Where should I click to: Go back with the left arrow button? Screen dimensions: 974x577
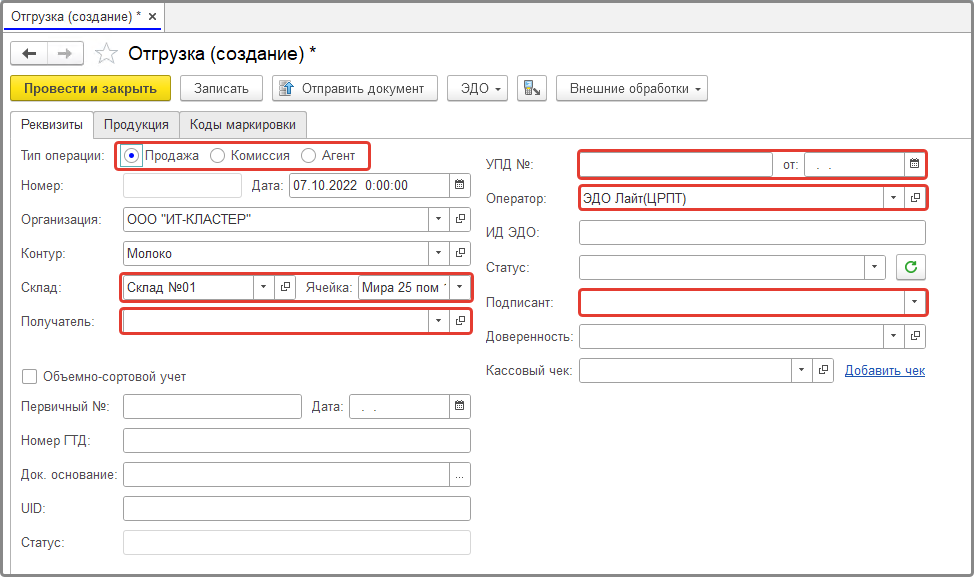(29, 53)
